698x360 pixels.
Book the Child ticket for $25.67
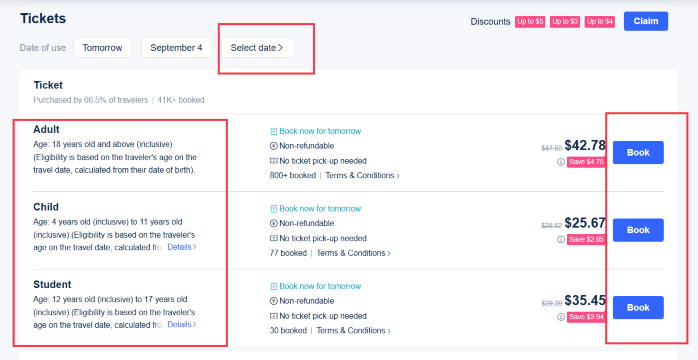coord(638,230)
